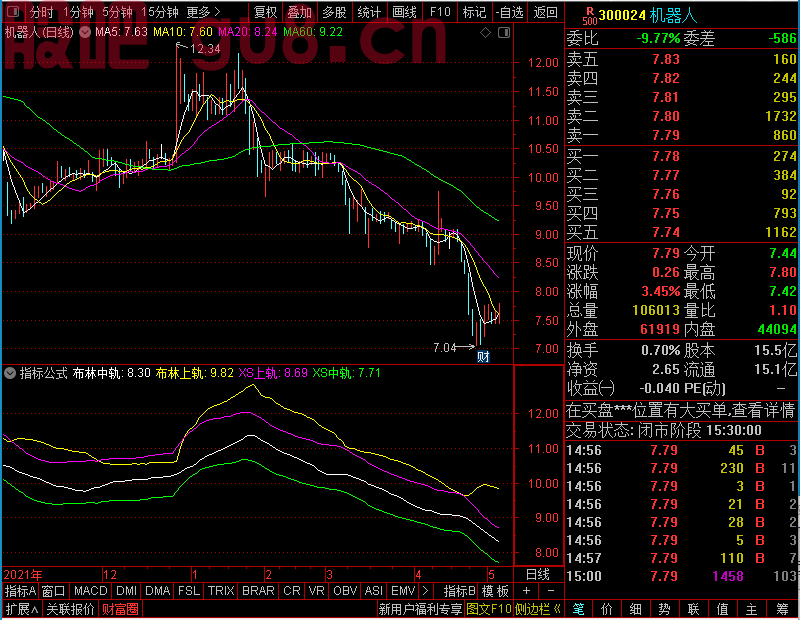800x620 pixels.
Task: Click the 复权 button
Action: pos(265,11)
